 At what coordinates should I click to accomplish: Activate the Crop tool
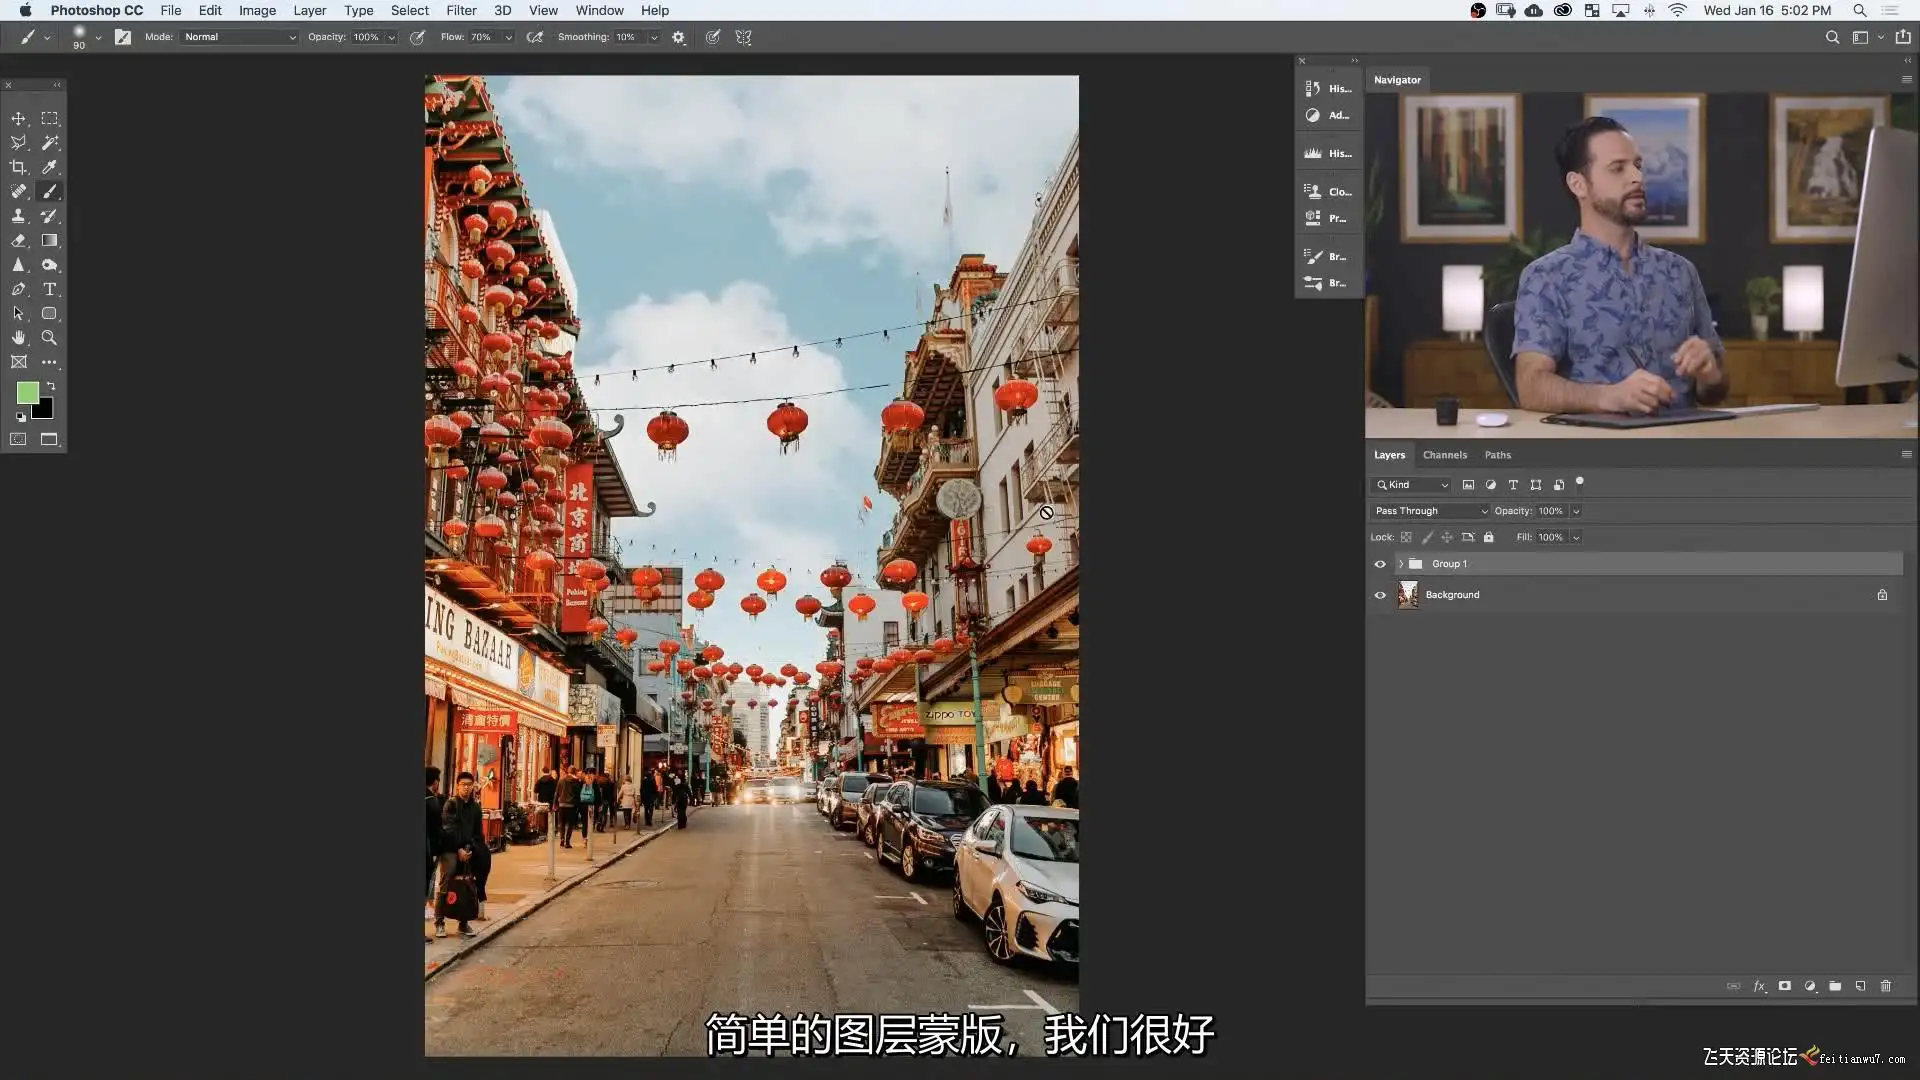pos(18,167)
